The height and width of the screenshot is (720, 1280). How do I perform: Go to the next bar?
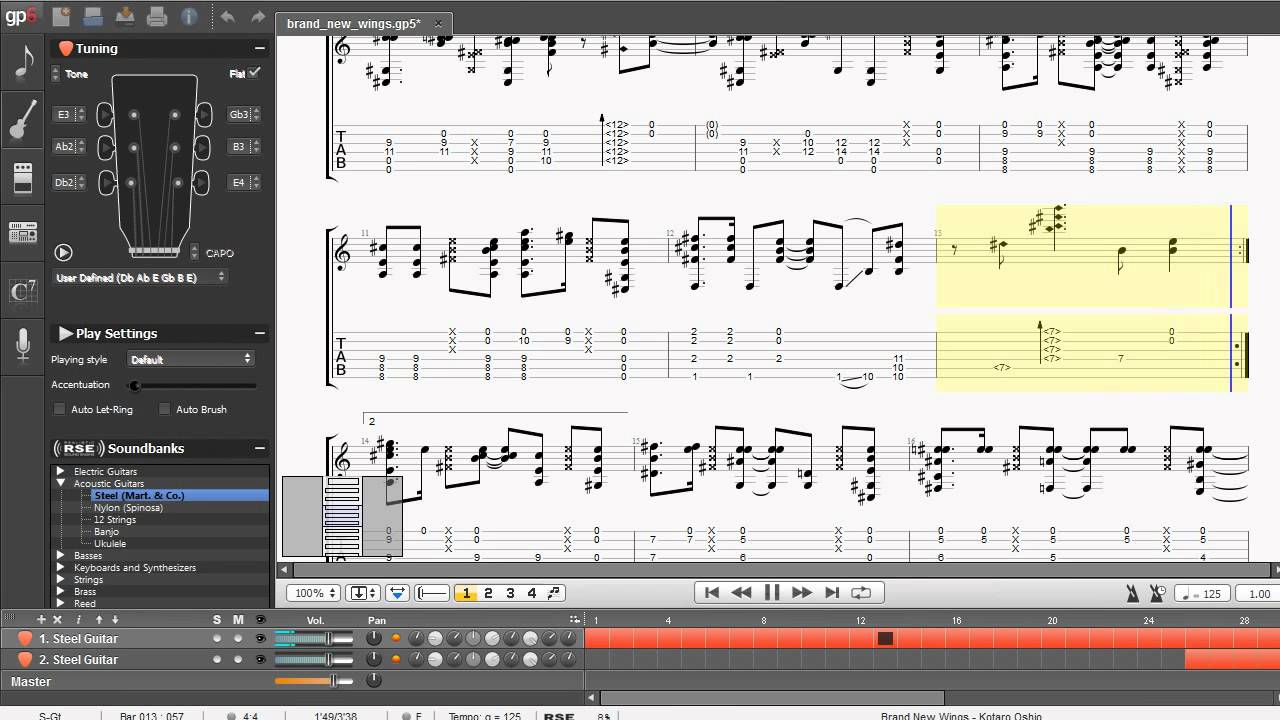[x=802, y=593]
